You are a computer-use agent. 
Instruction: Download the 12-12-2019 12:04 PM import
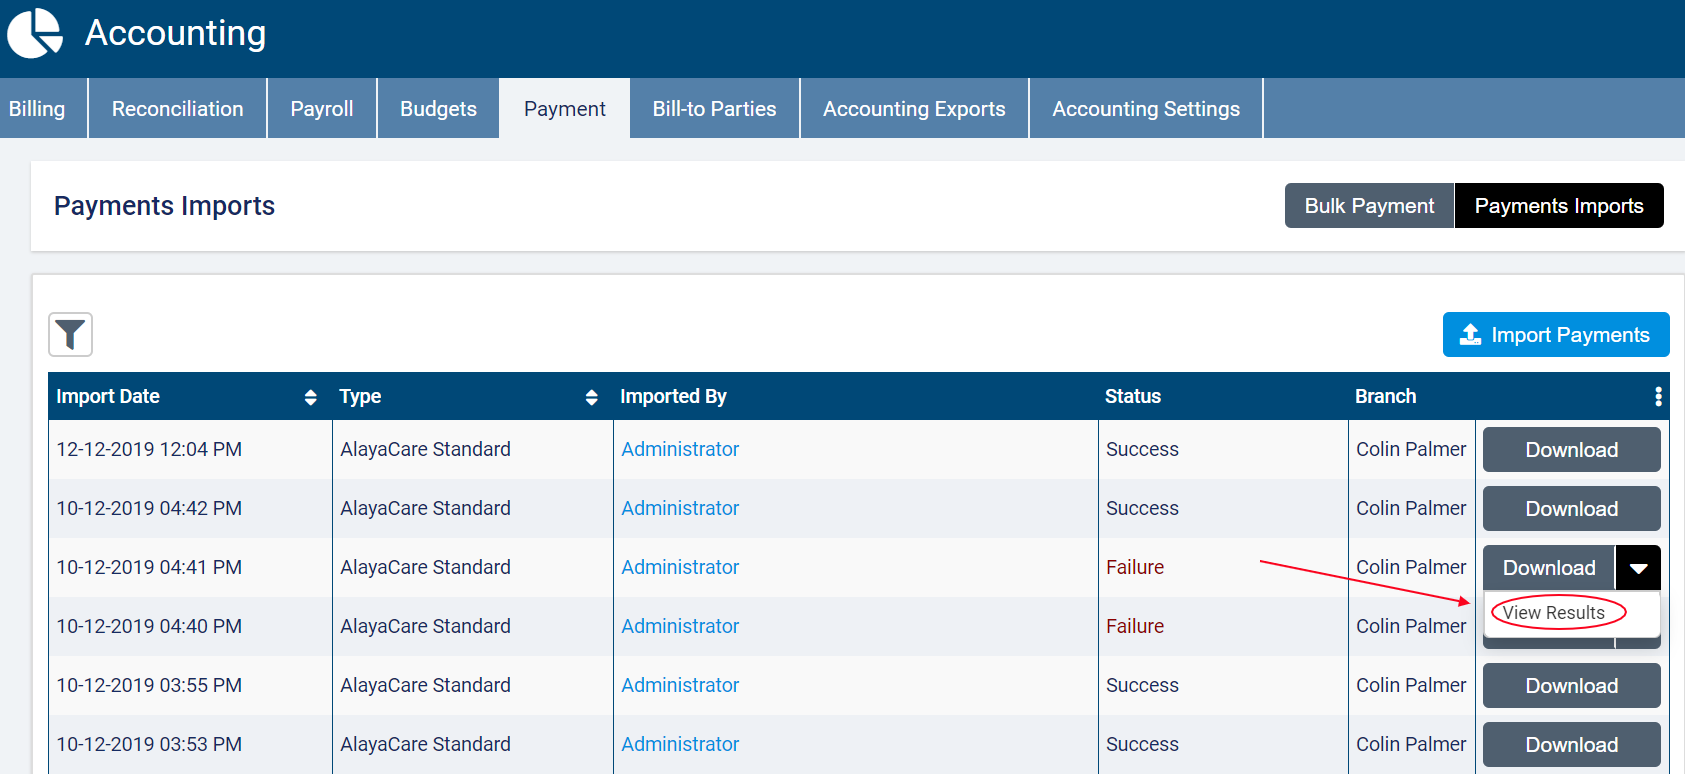1571,450
